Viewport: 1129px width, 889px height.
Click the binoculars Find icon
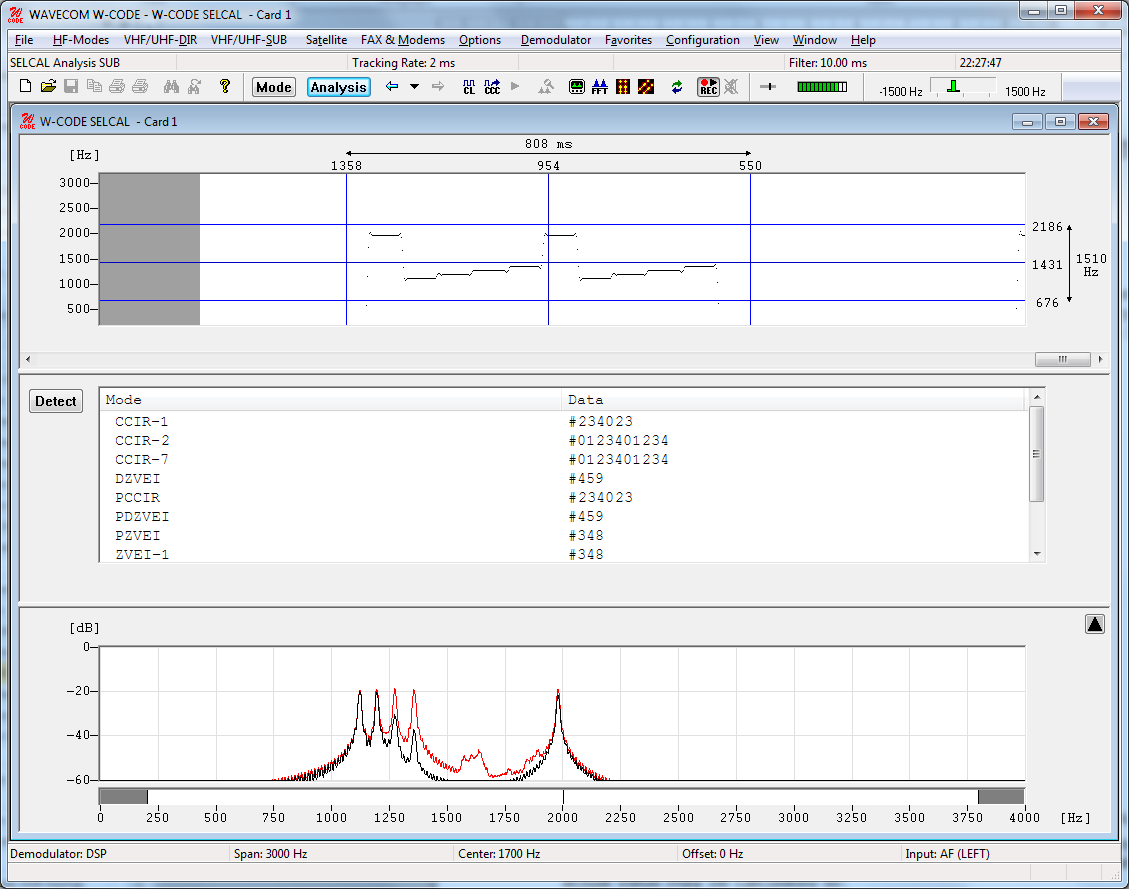(x=171, y=86)
